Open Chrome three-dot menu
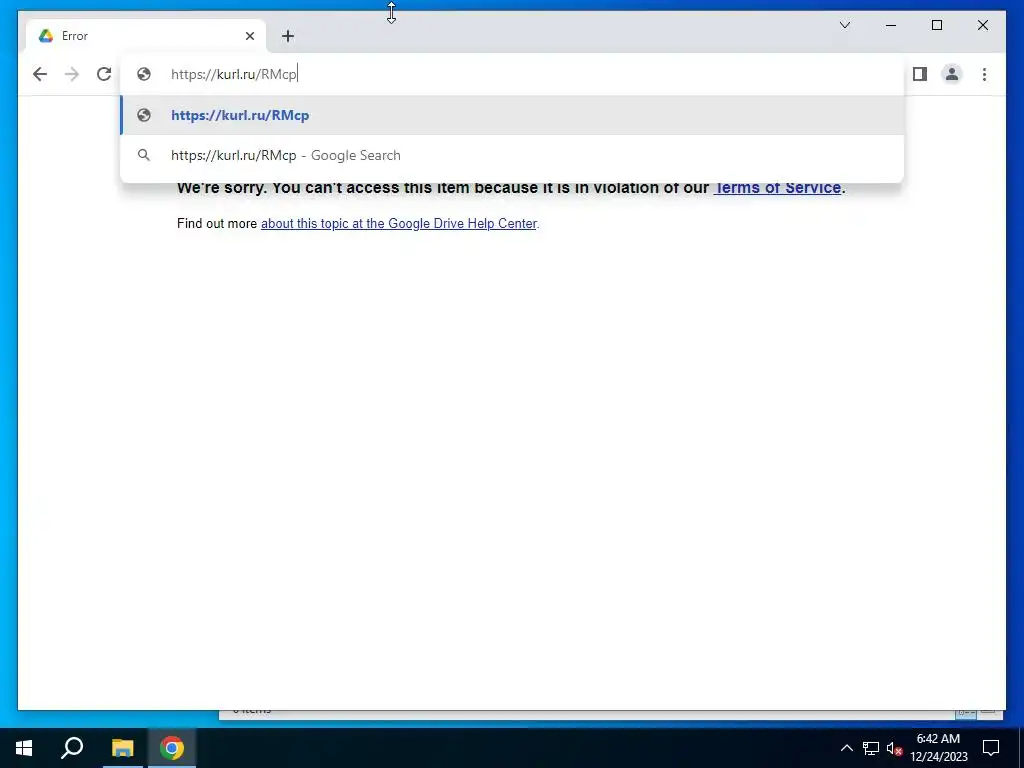The height and width of the screenshot is (768, 1024). click(x=984, y=74)
